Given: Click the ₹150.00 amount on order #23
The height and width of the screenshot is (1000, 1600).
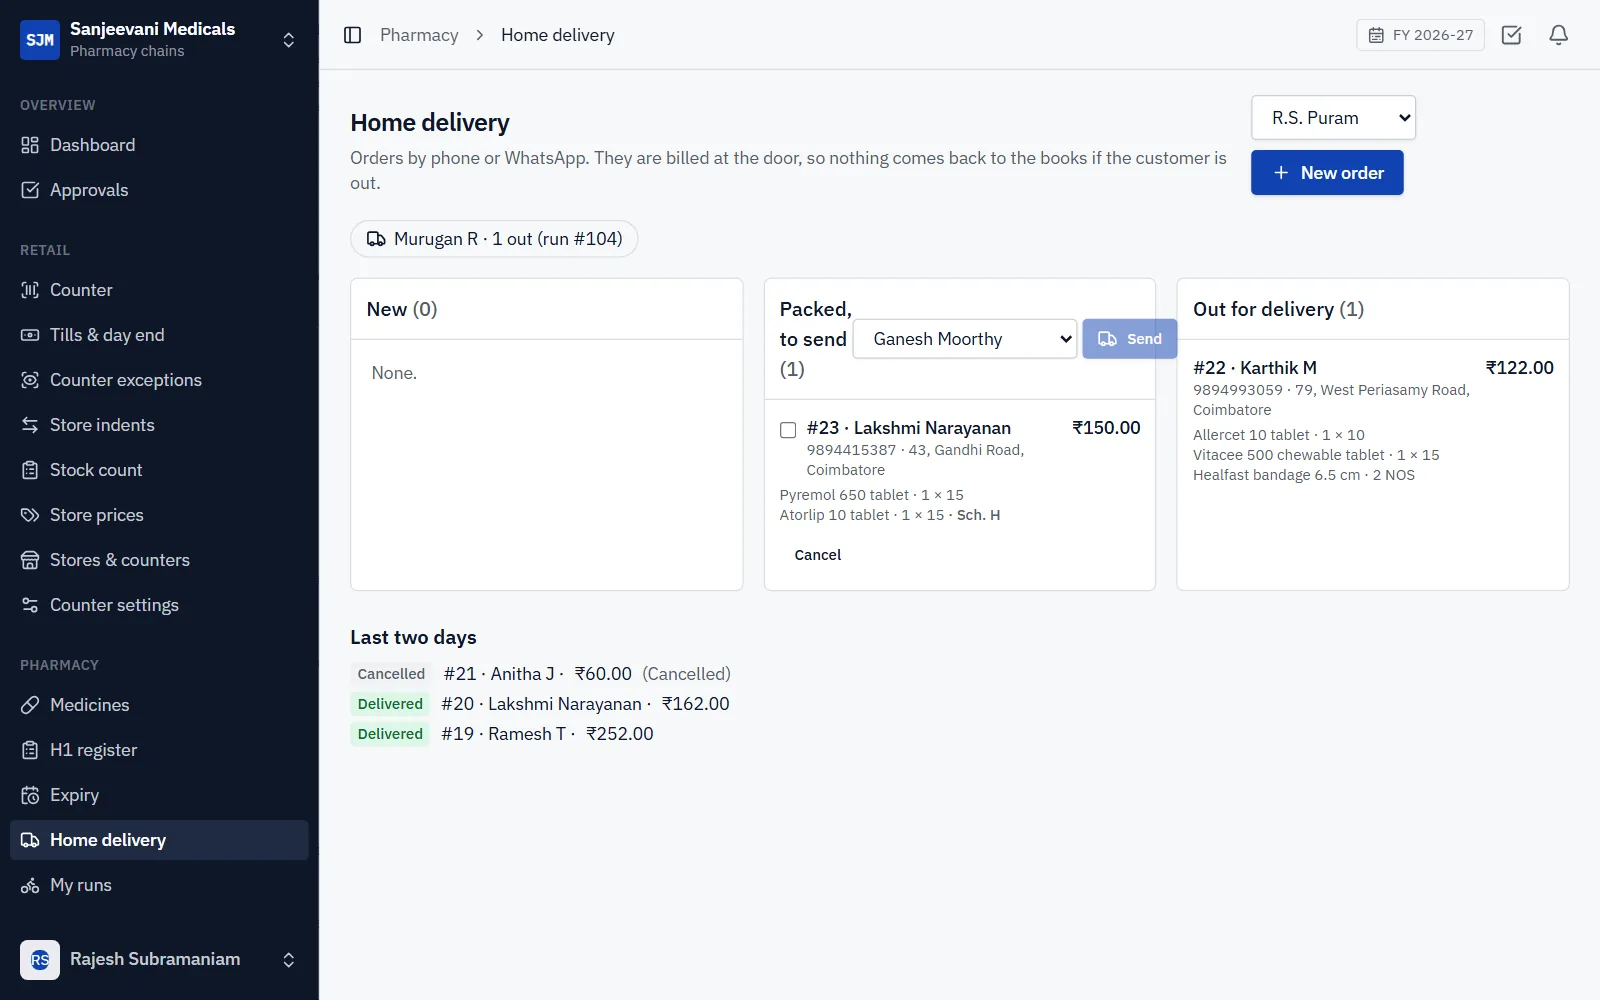Looking at the screenshot, I should coord(1106,428).
